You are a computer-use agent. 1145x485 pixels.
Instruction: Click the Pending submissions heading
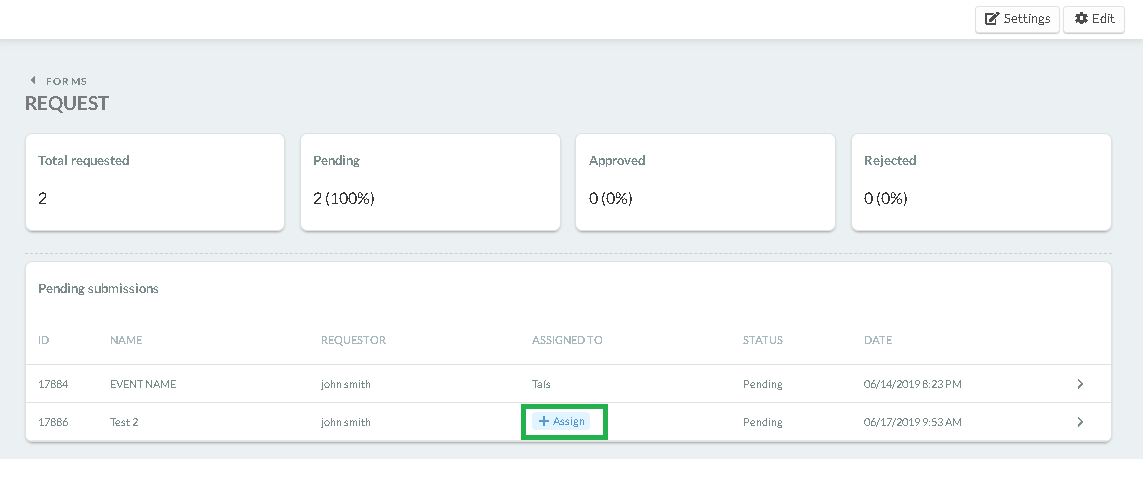click(x=98, y=289)
